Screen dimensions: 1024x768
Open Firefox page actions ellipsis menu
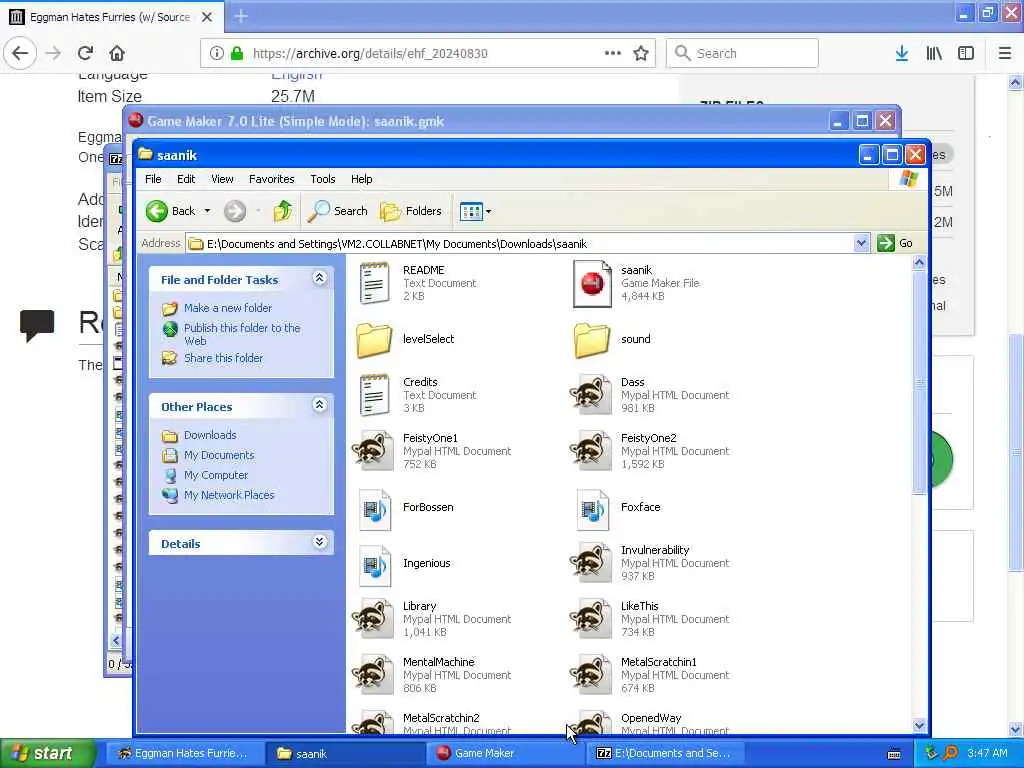coord(613,53)
